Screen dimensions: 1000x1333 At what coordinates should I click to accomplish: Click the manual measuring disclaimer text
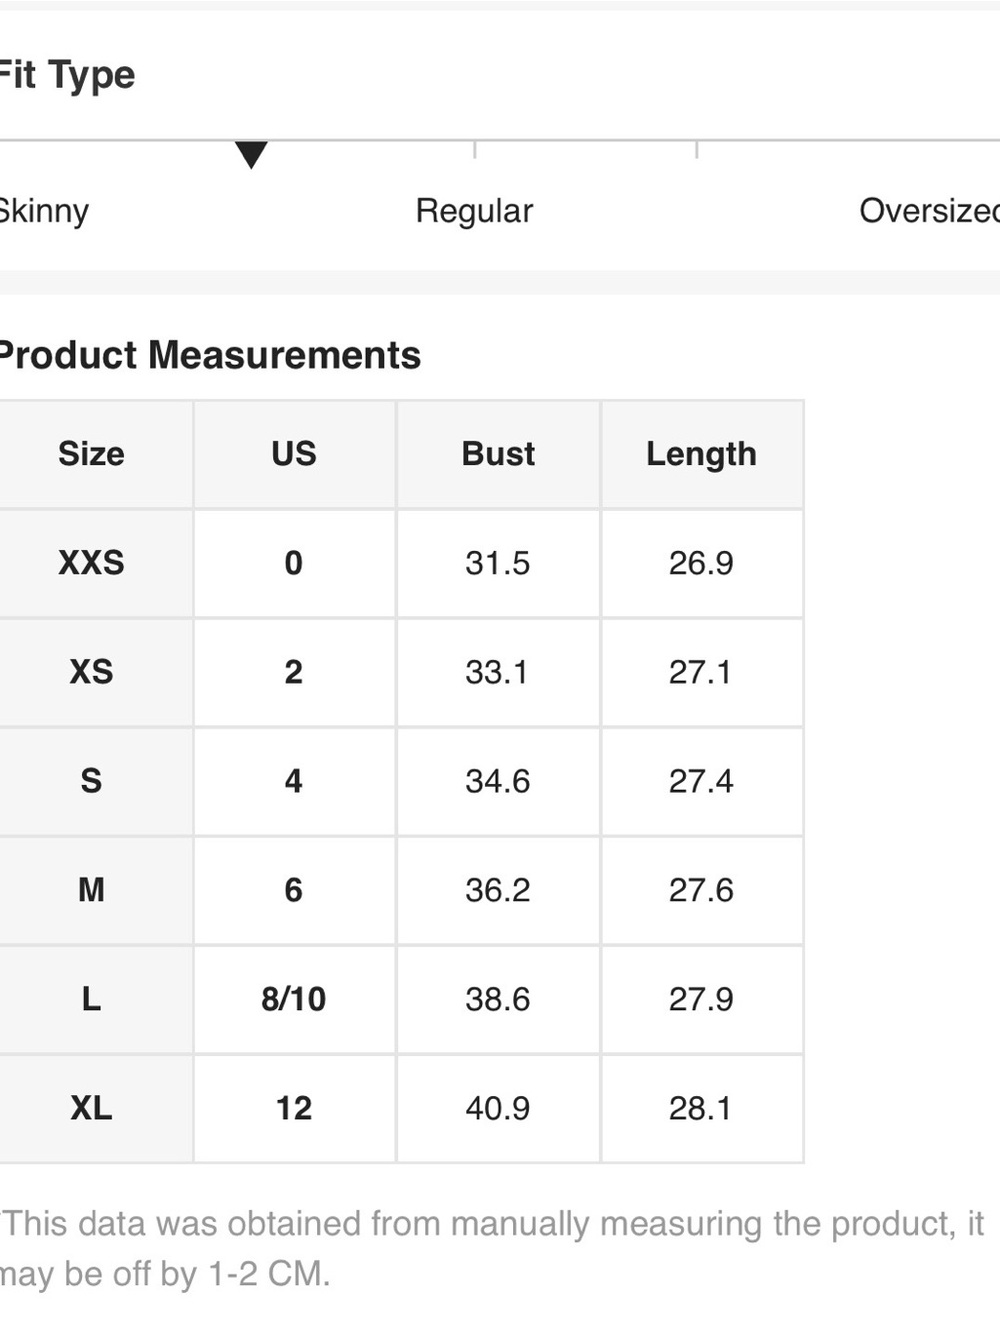click(492, 1248)
